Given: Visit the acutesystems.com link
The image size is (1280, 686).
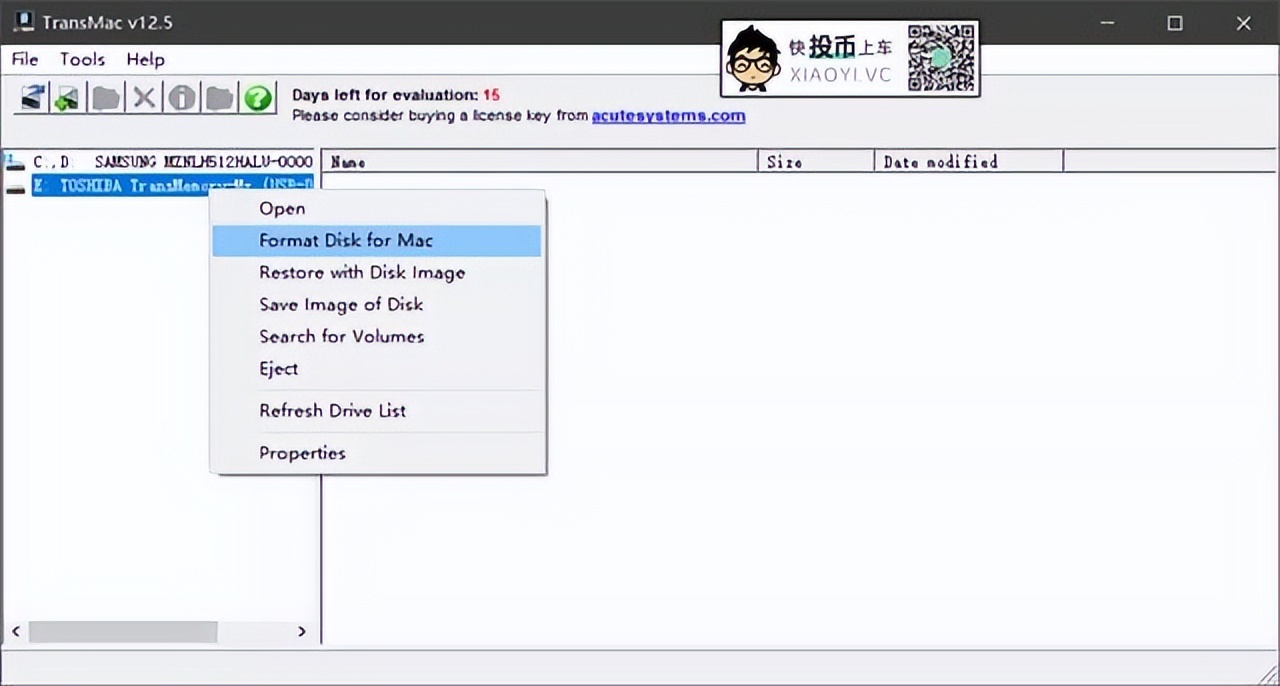Looking at the screenshot, I should tap(668, 116).
